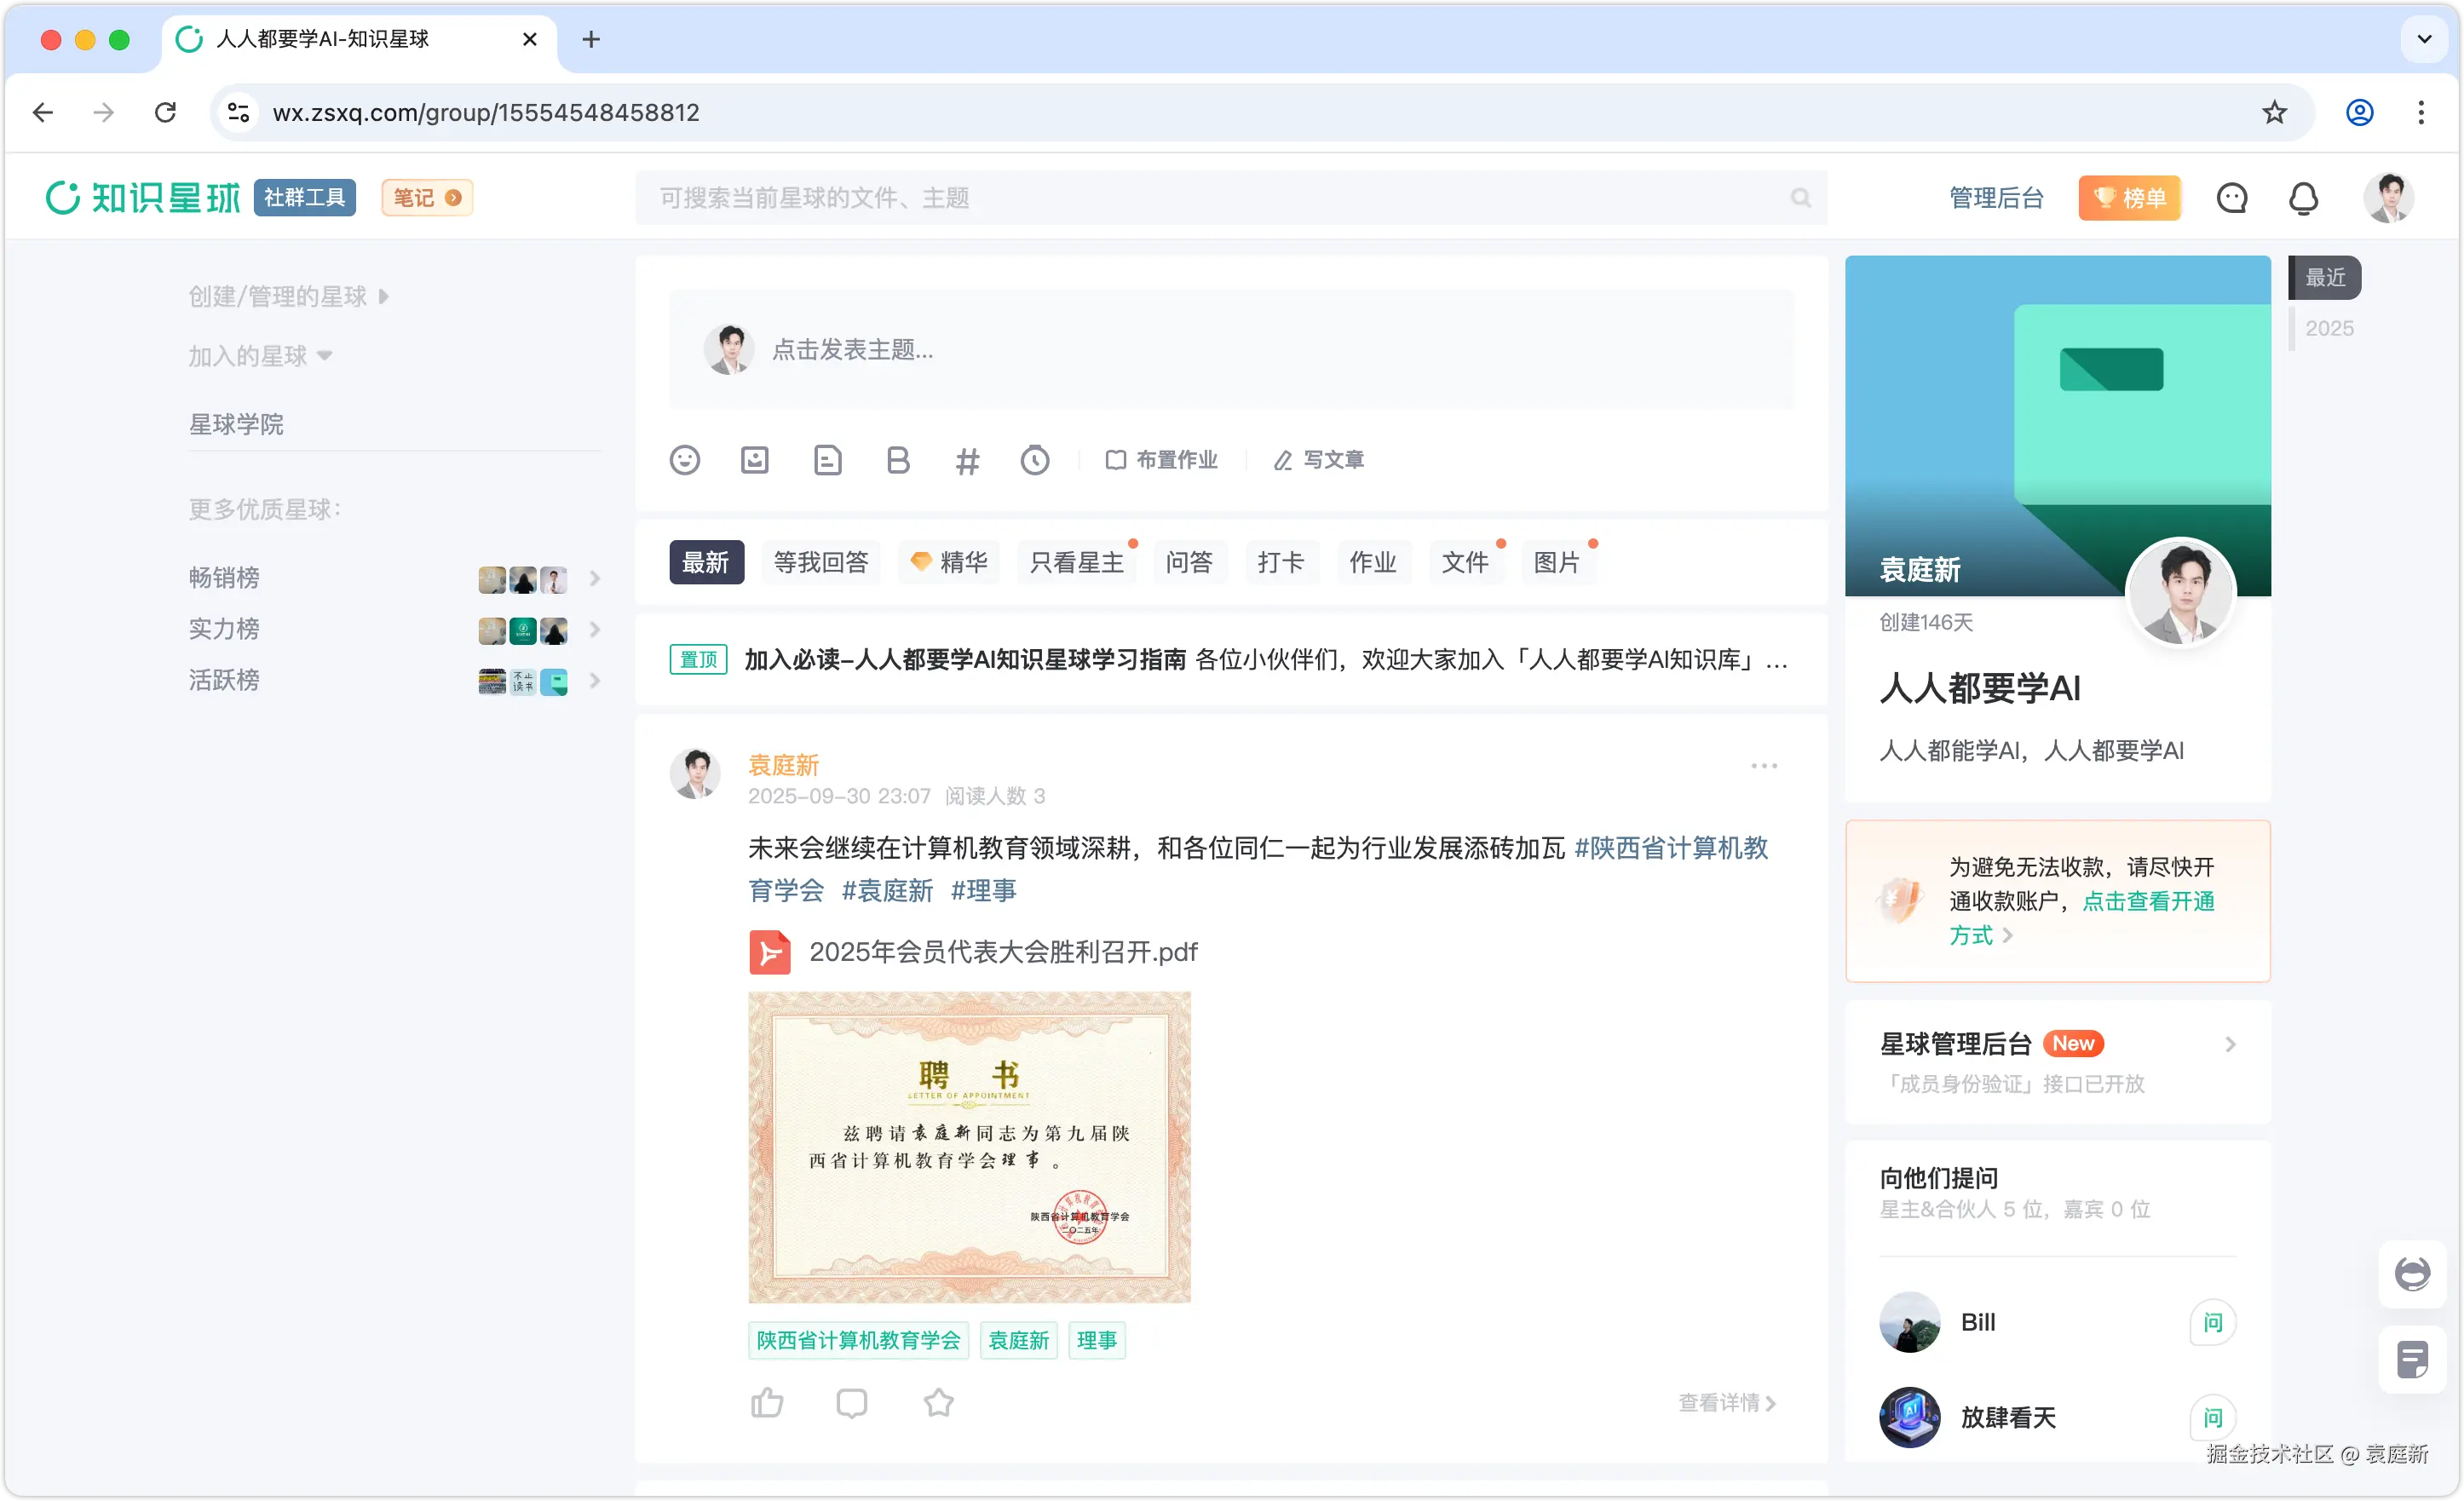Open the chat messages icon in header
The height and width of the screenshot is (1501, 2464).
[x=2231, y=198]
